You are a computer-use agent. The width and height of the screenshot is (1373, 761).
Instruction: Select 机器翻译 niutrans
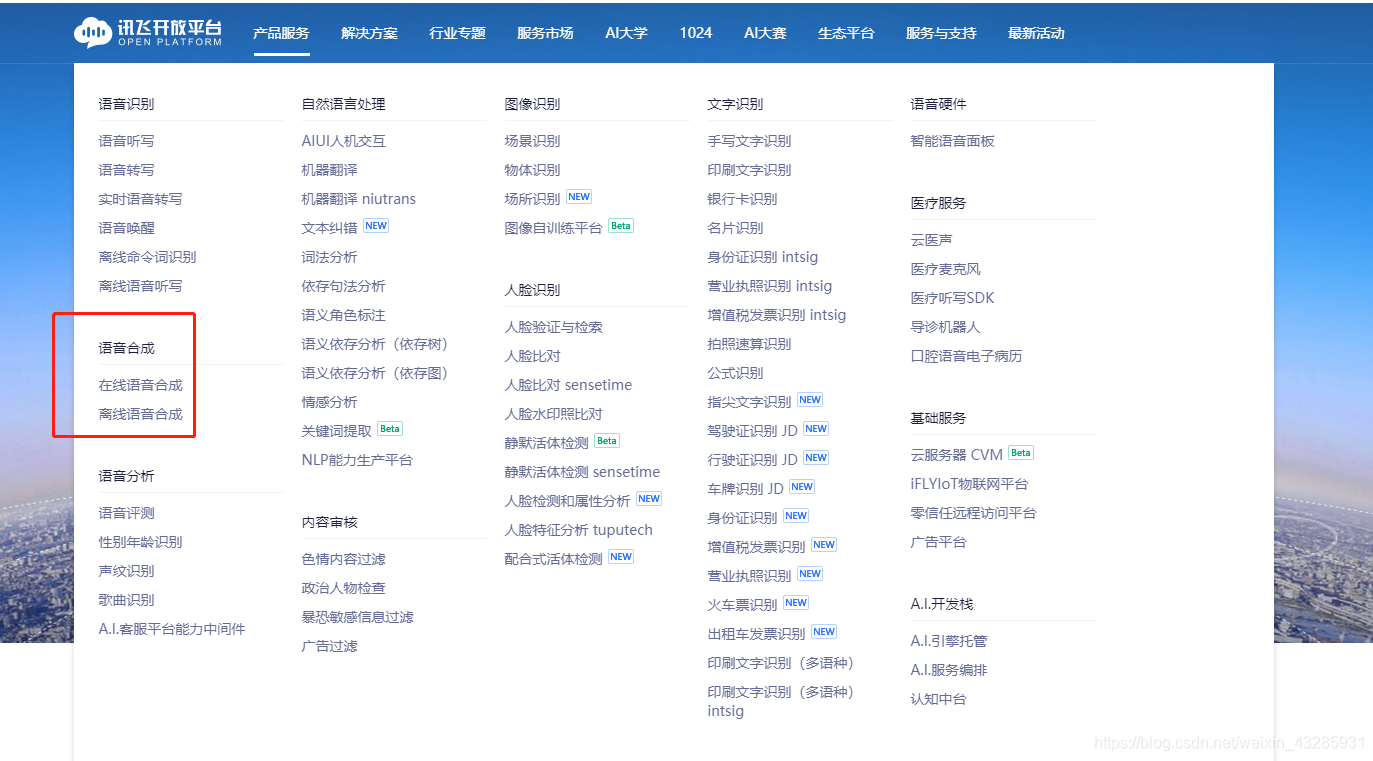359,199
